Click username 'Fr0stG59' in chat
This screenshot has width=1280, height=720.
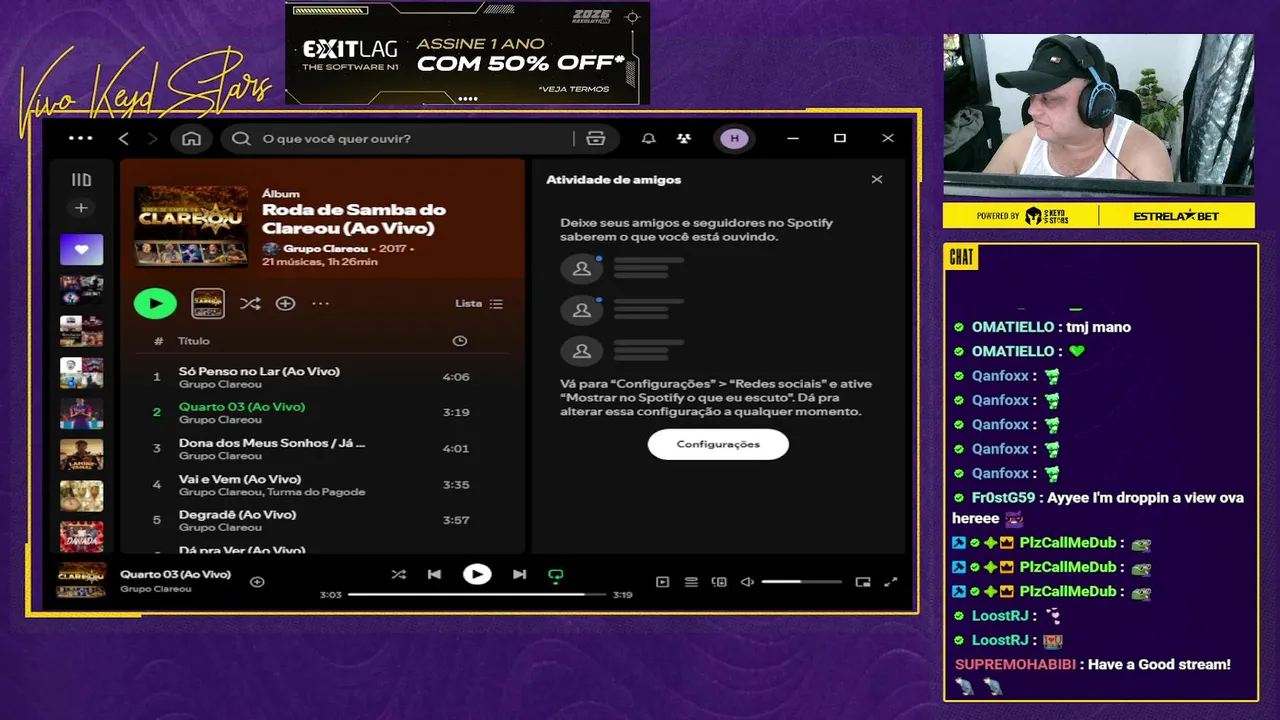point(1003,497)
